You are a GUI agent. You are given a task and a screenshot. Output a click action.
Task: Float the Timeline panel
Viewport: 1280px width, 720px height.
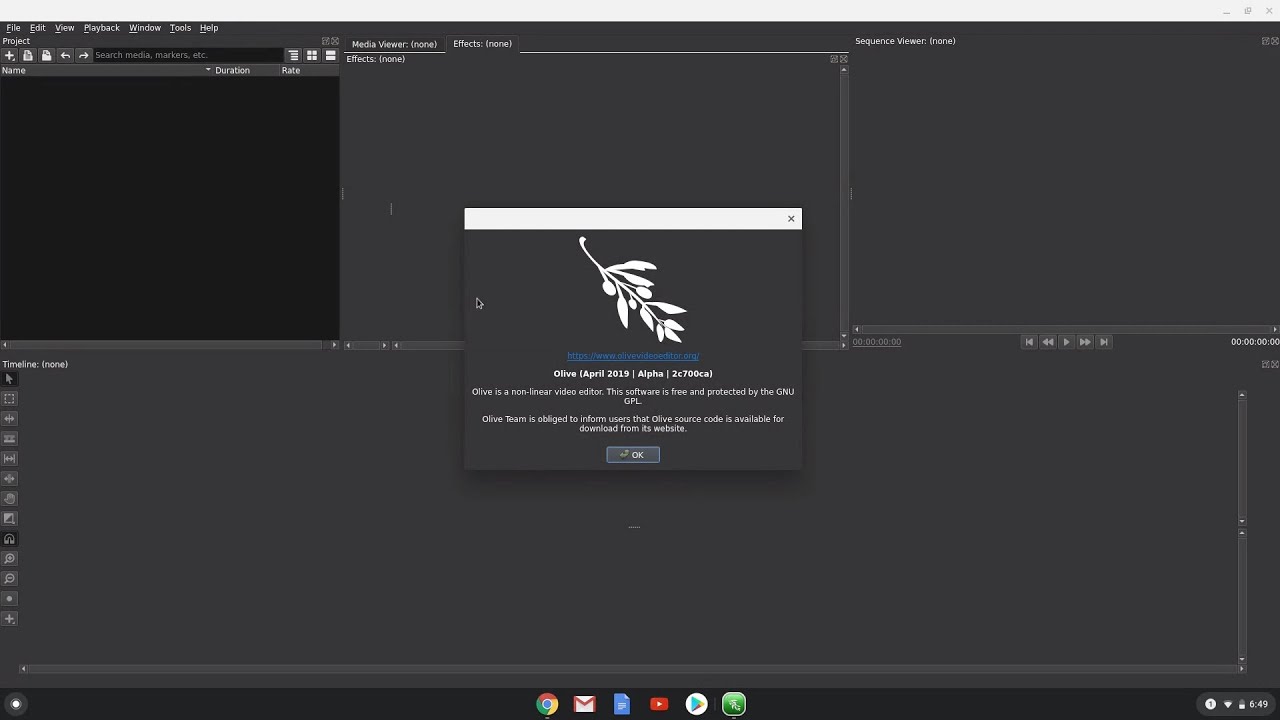[1265, 364]
